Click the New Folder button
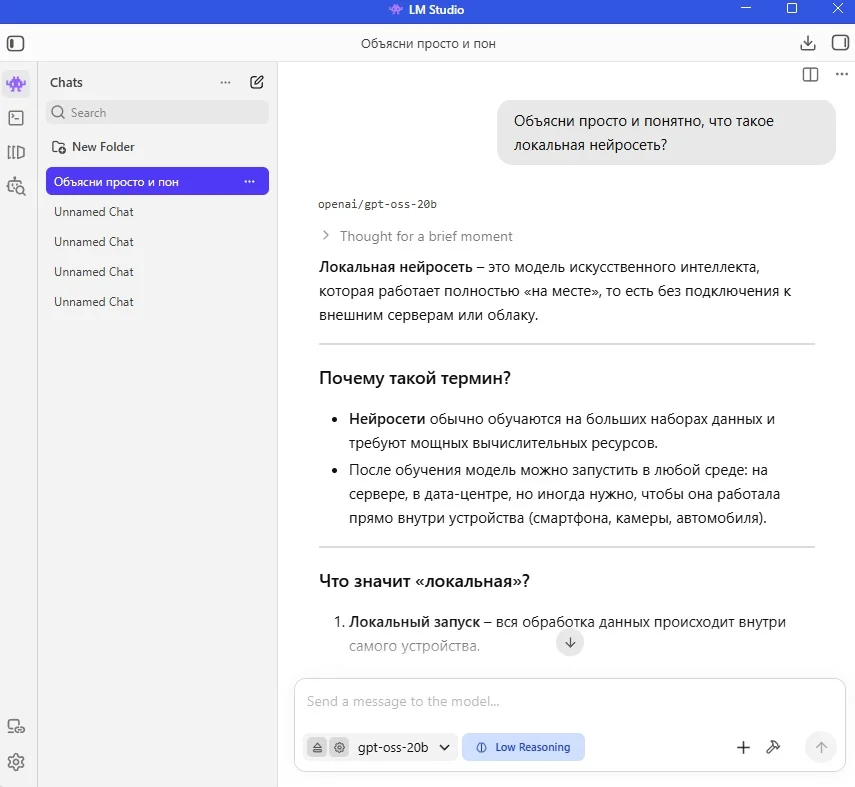Image resolution: width=855 pixels, height=787 pixels. pyautogui.click(x=93, y=147)
